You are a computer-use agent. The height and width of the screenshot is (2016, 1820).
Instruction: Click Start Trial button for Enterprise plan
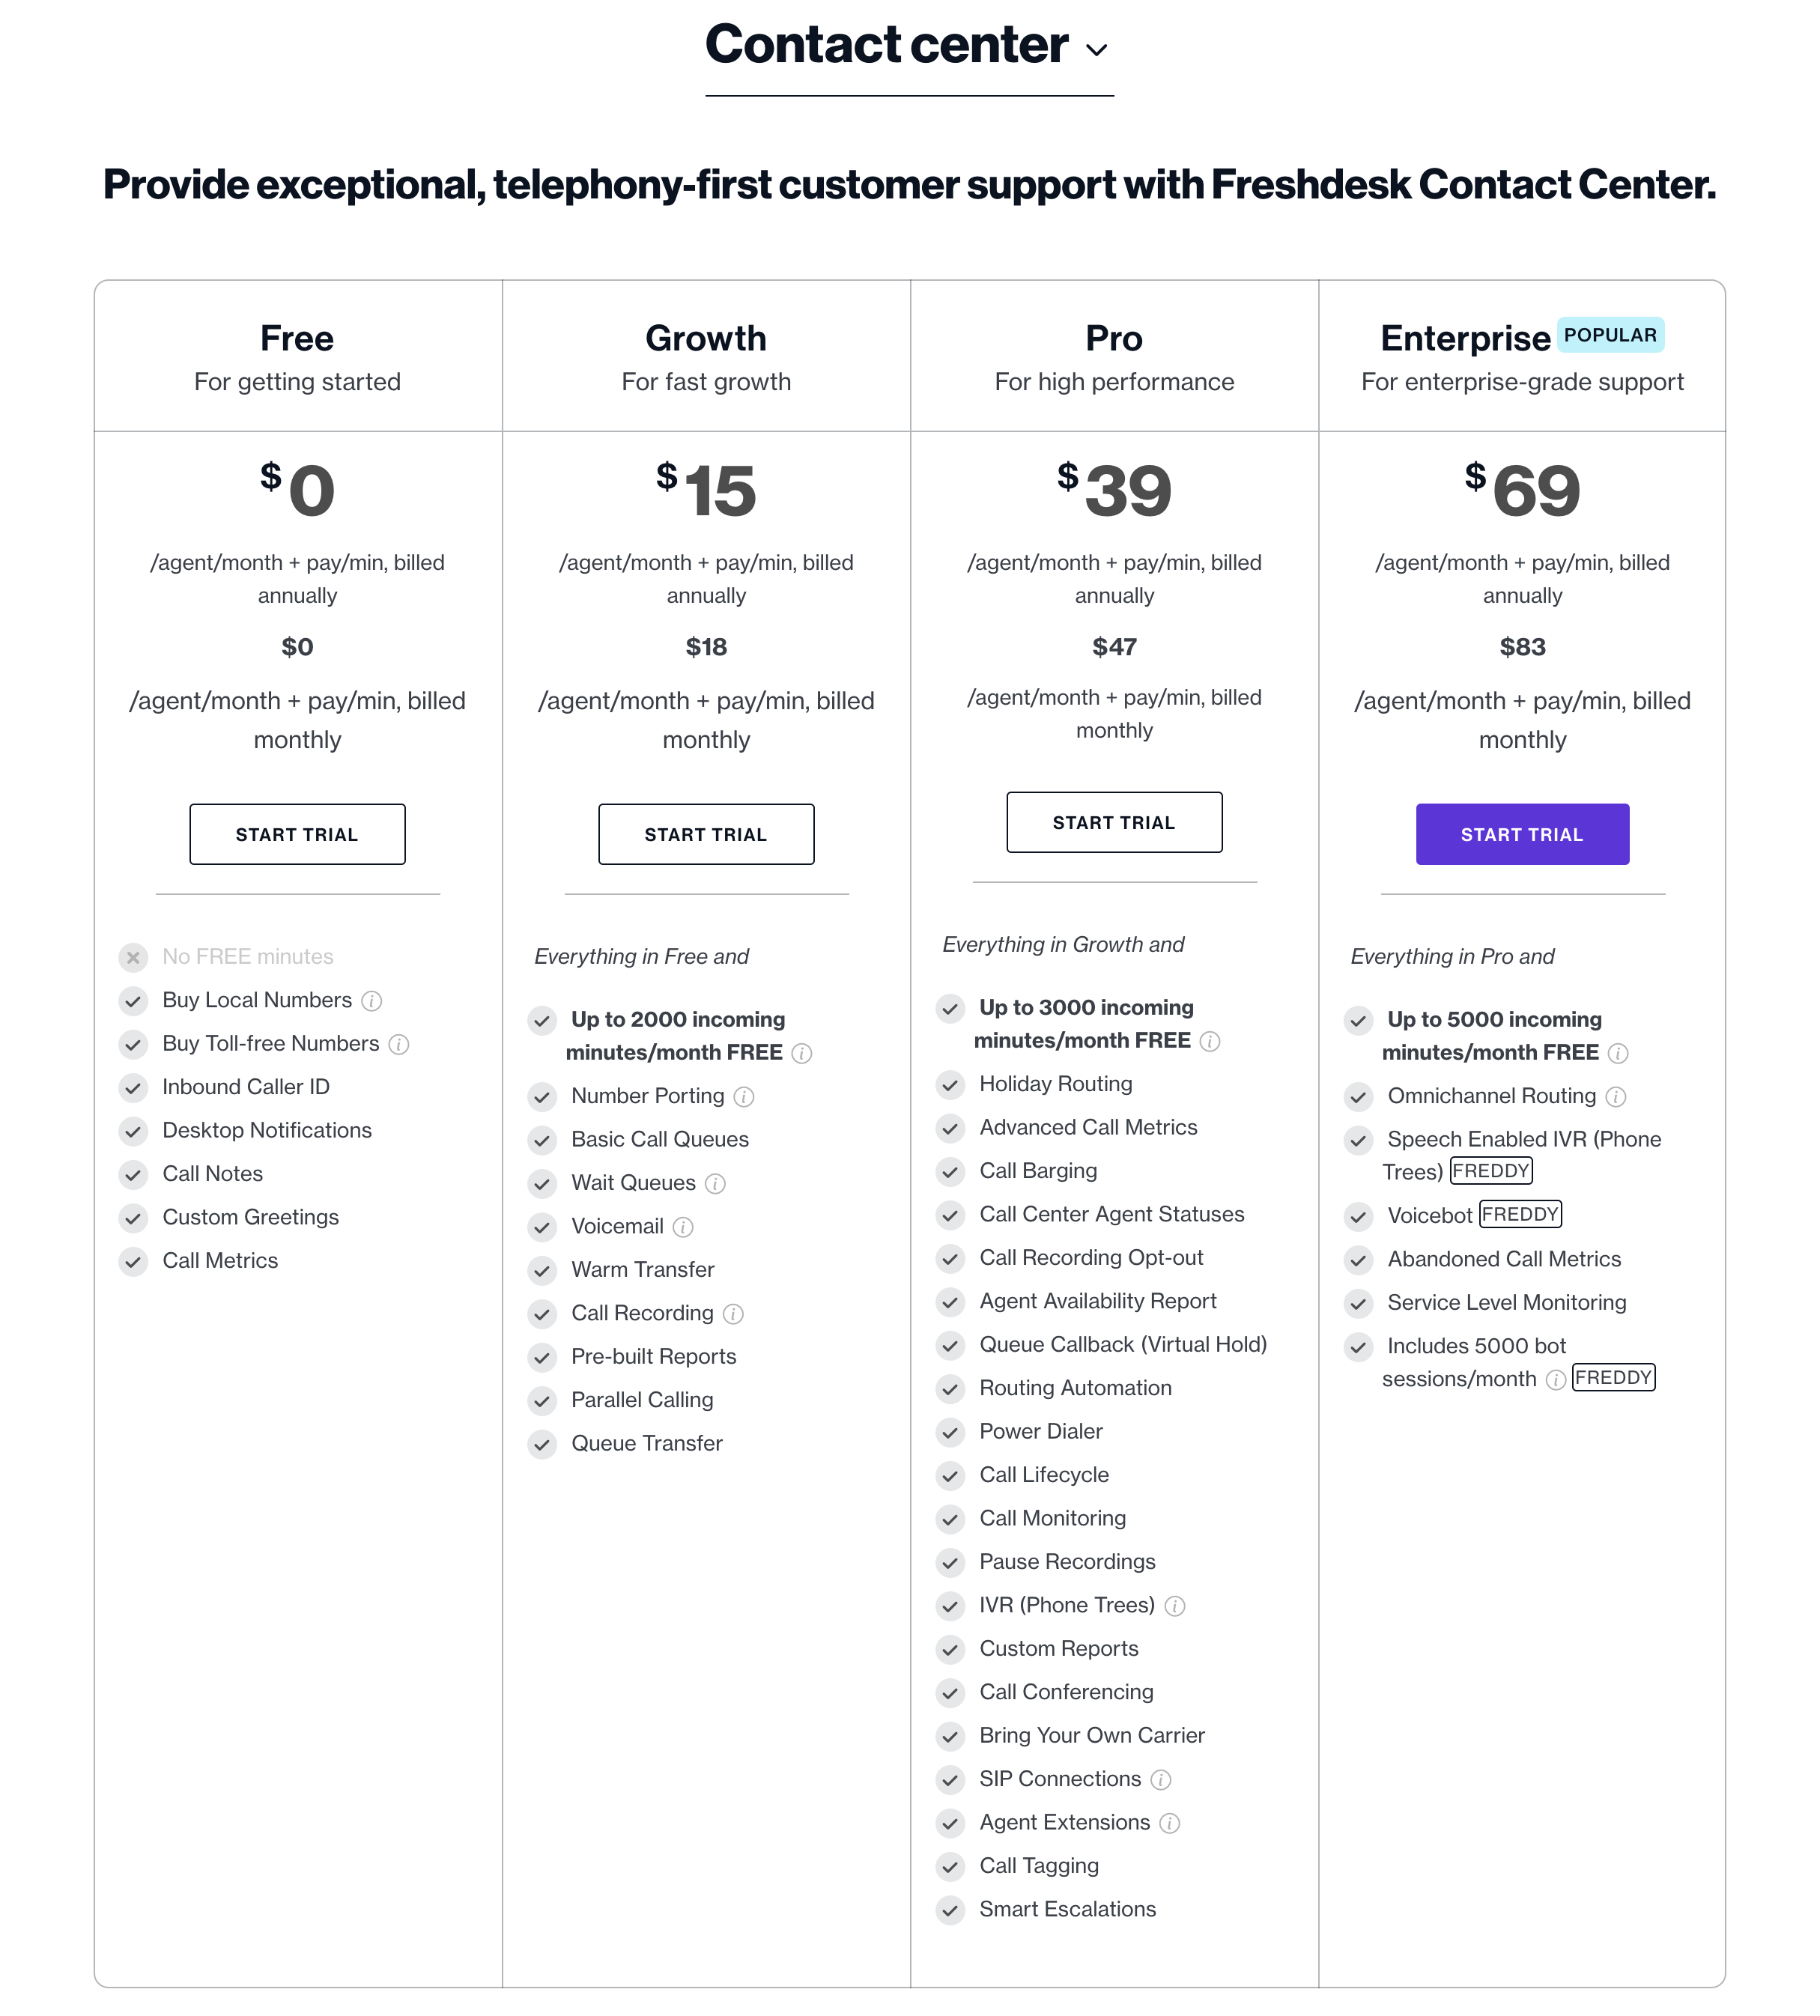[1521, 834]
